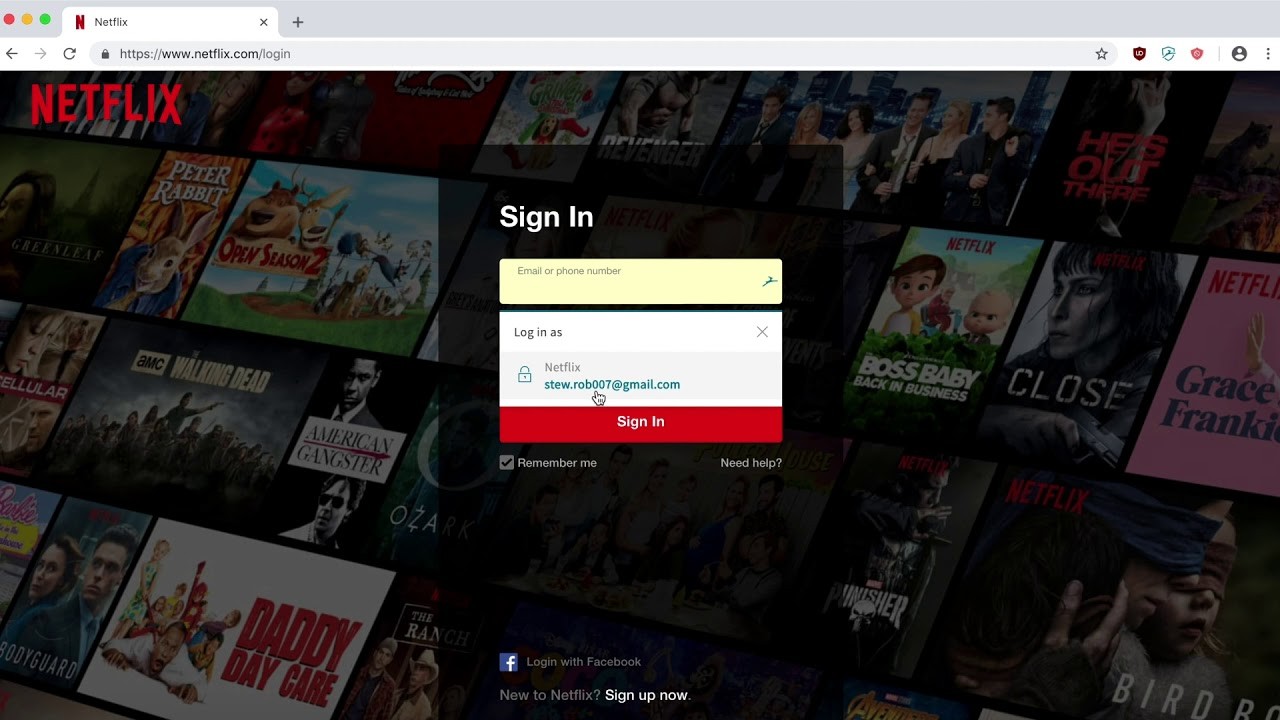Image resolution: width=1280 pixels, height=720 pixels.
Task: Open the Chrome profile avatar
Action: point(1239,54)
